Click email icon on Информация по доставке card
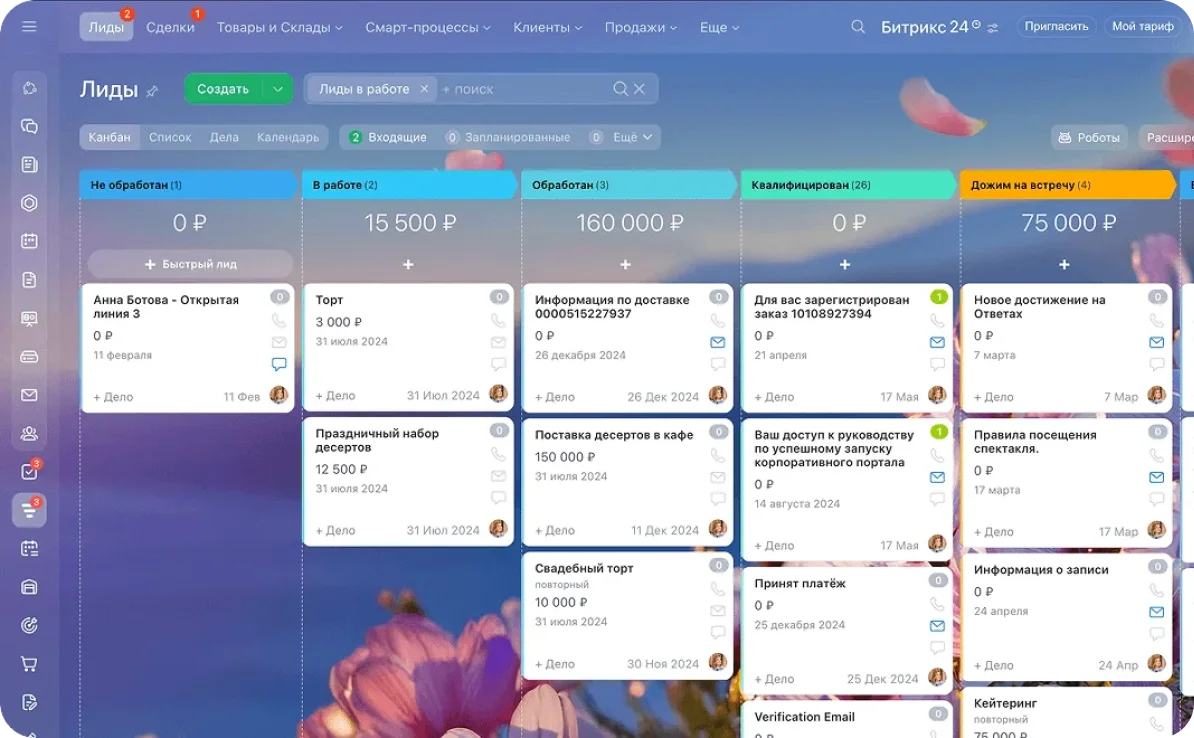 717,343
